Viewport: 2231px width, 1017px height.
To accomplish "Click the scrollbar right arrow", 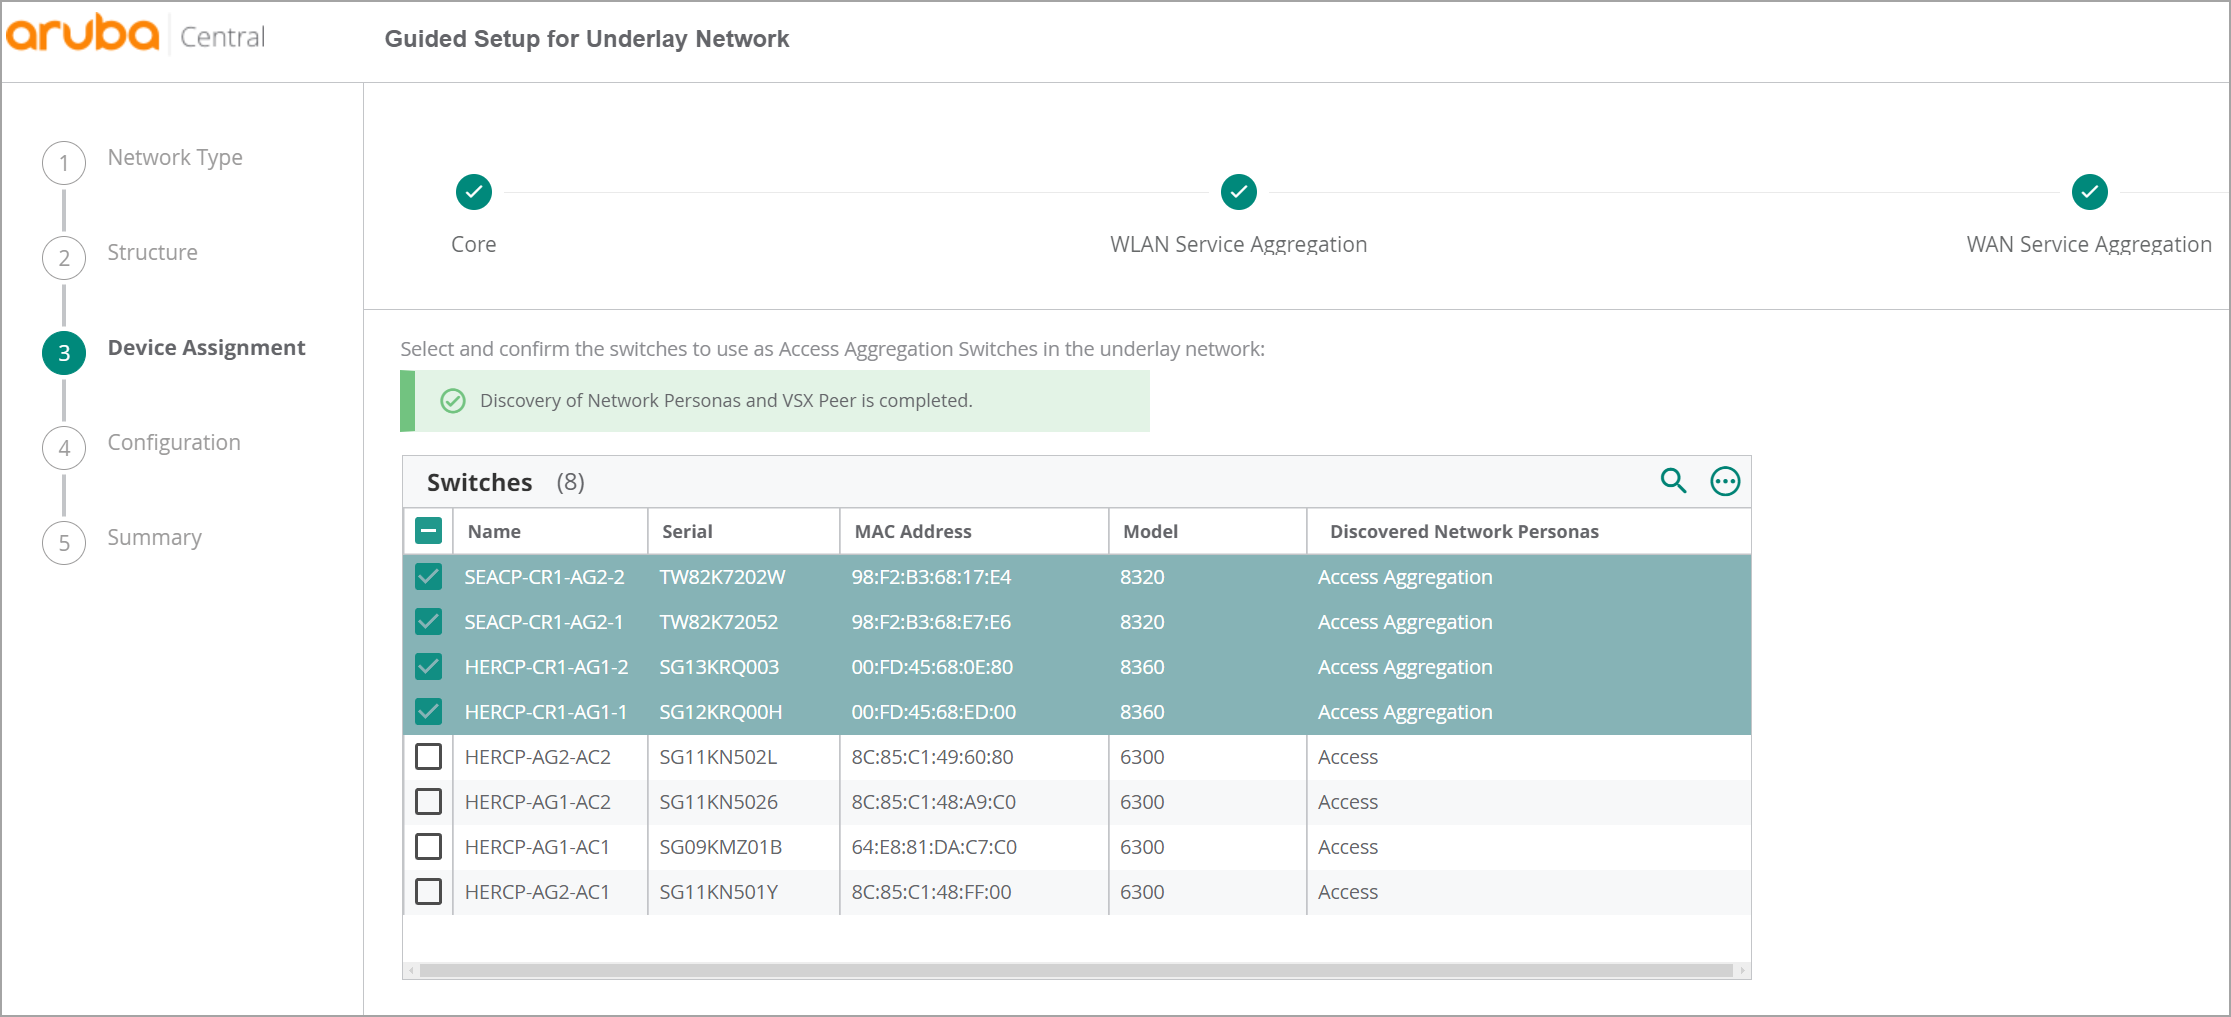I will tap(1742, 970).
